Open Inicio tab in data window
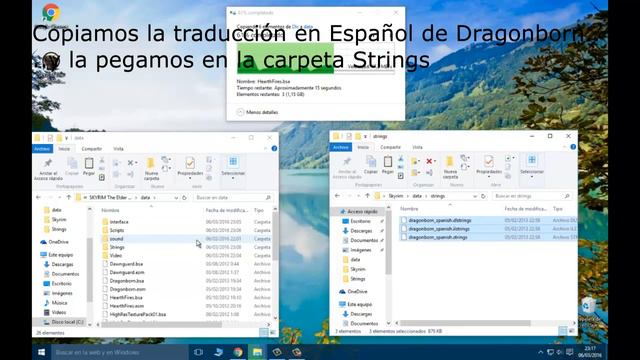 click(64, 149)
